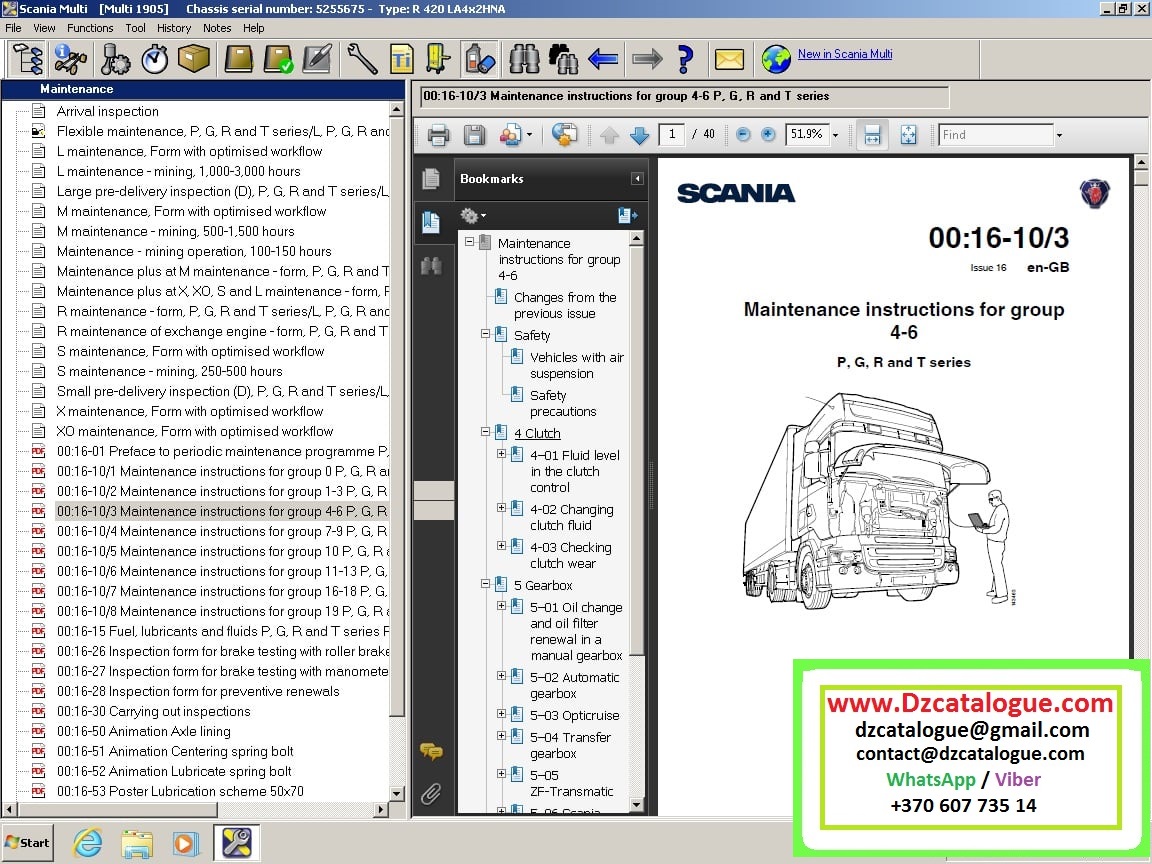Image resolution: width=1152 pixels, height=864 pixels.
Task: Open the 4 Clutch bookmark link
Action: [537, 433]
